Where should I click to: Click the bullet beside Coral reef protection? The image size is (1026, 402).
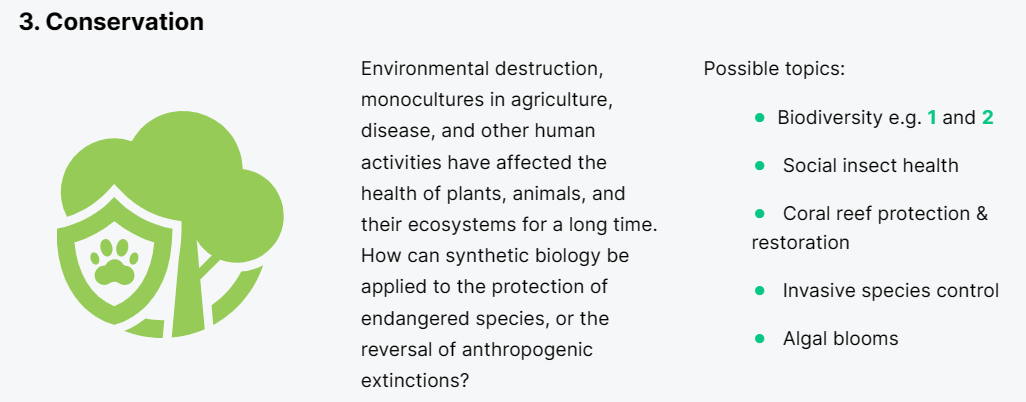pyautogui.click(x=760, y=213)
